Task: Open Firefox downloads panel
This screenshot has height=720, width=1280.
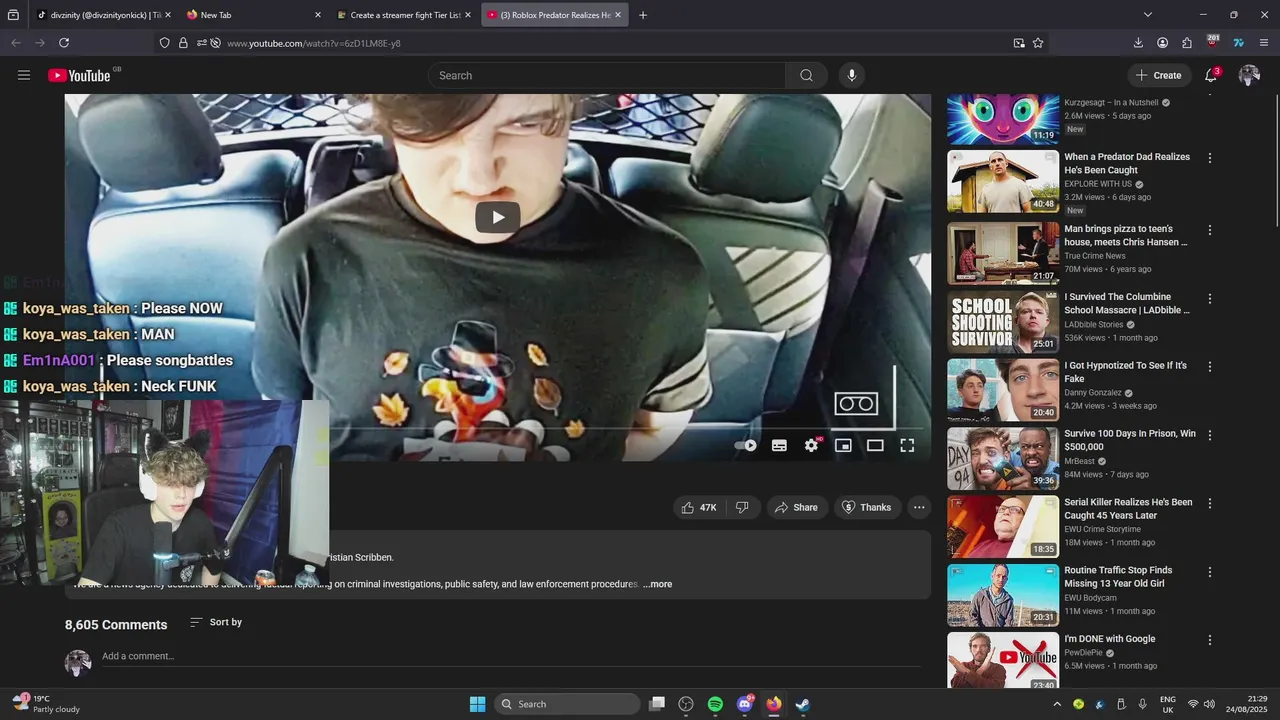Action: click(x=1138, y=43)
